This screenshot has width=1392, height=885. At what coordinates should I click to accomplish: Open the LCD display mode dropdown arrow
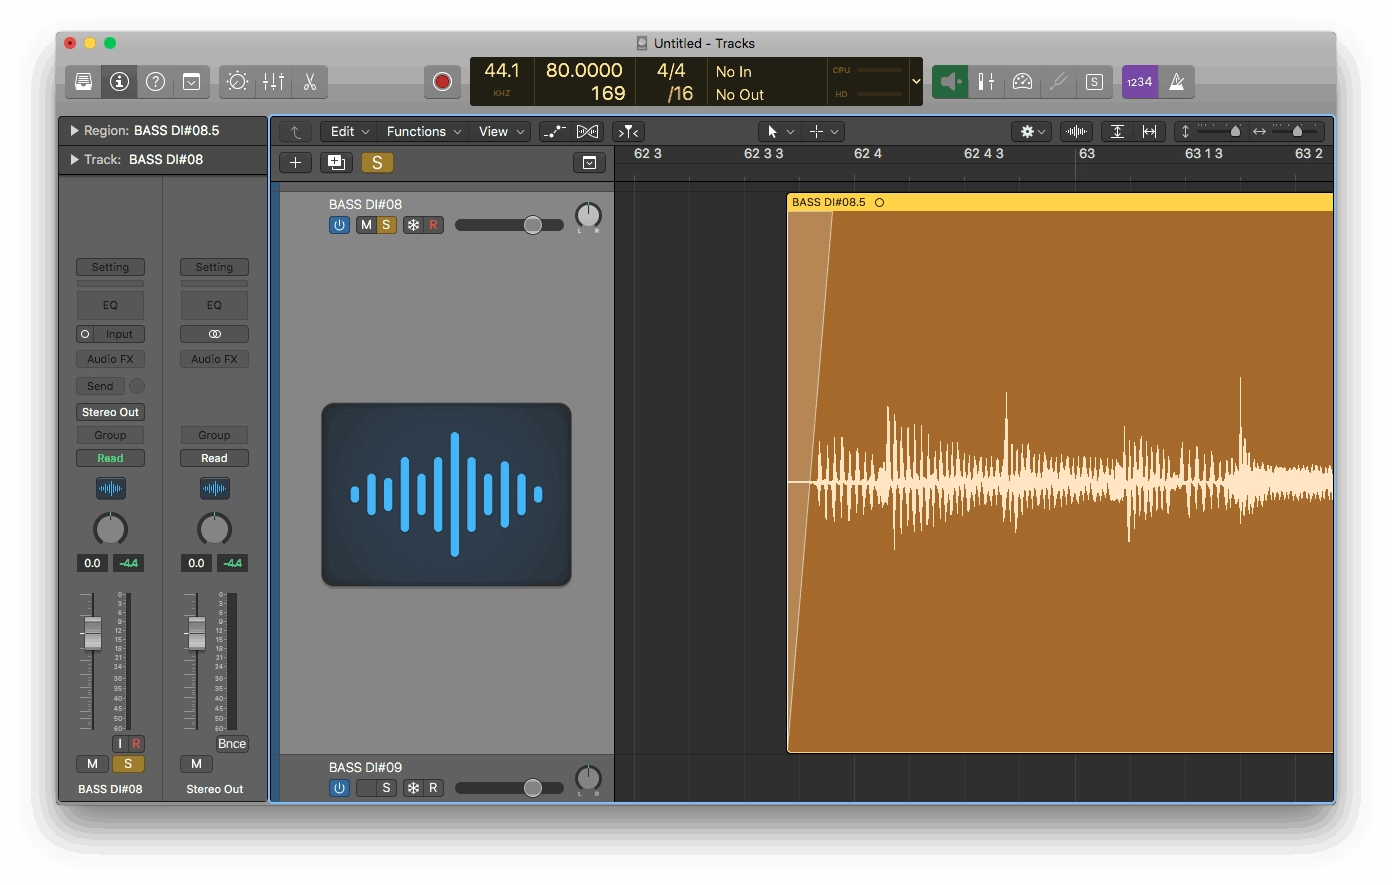[916, 82]
